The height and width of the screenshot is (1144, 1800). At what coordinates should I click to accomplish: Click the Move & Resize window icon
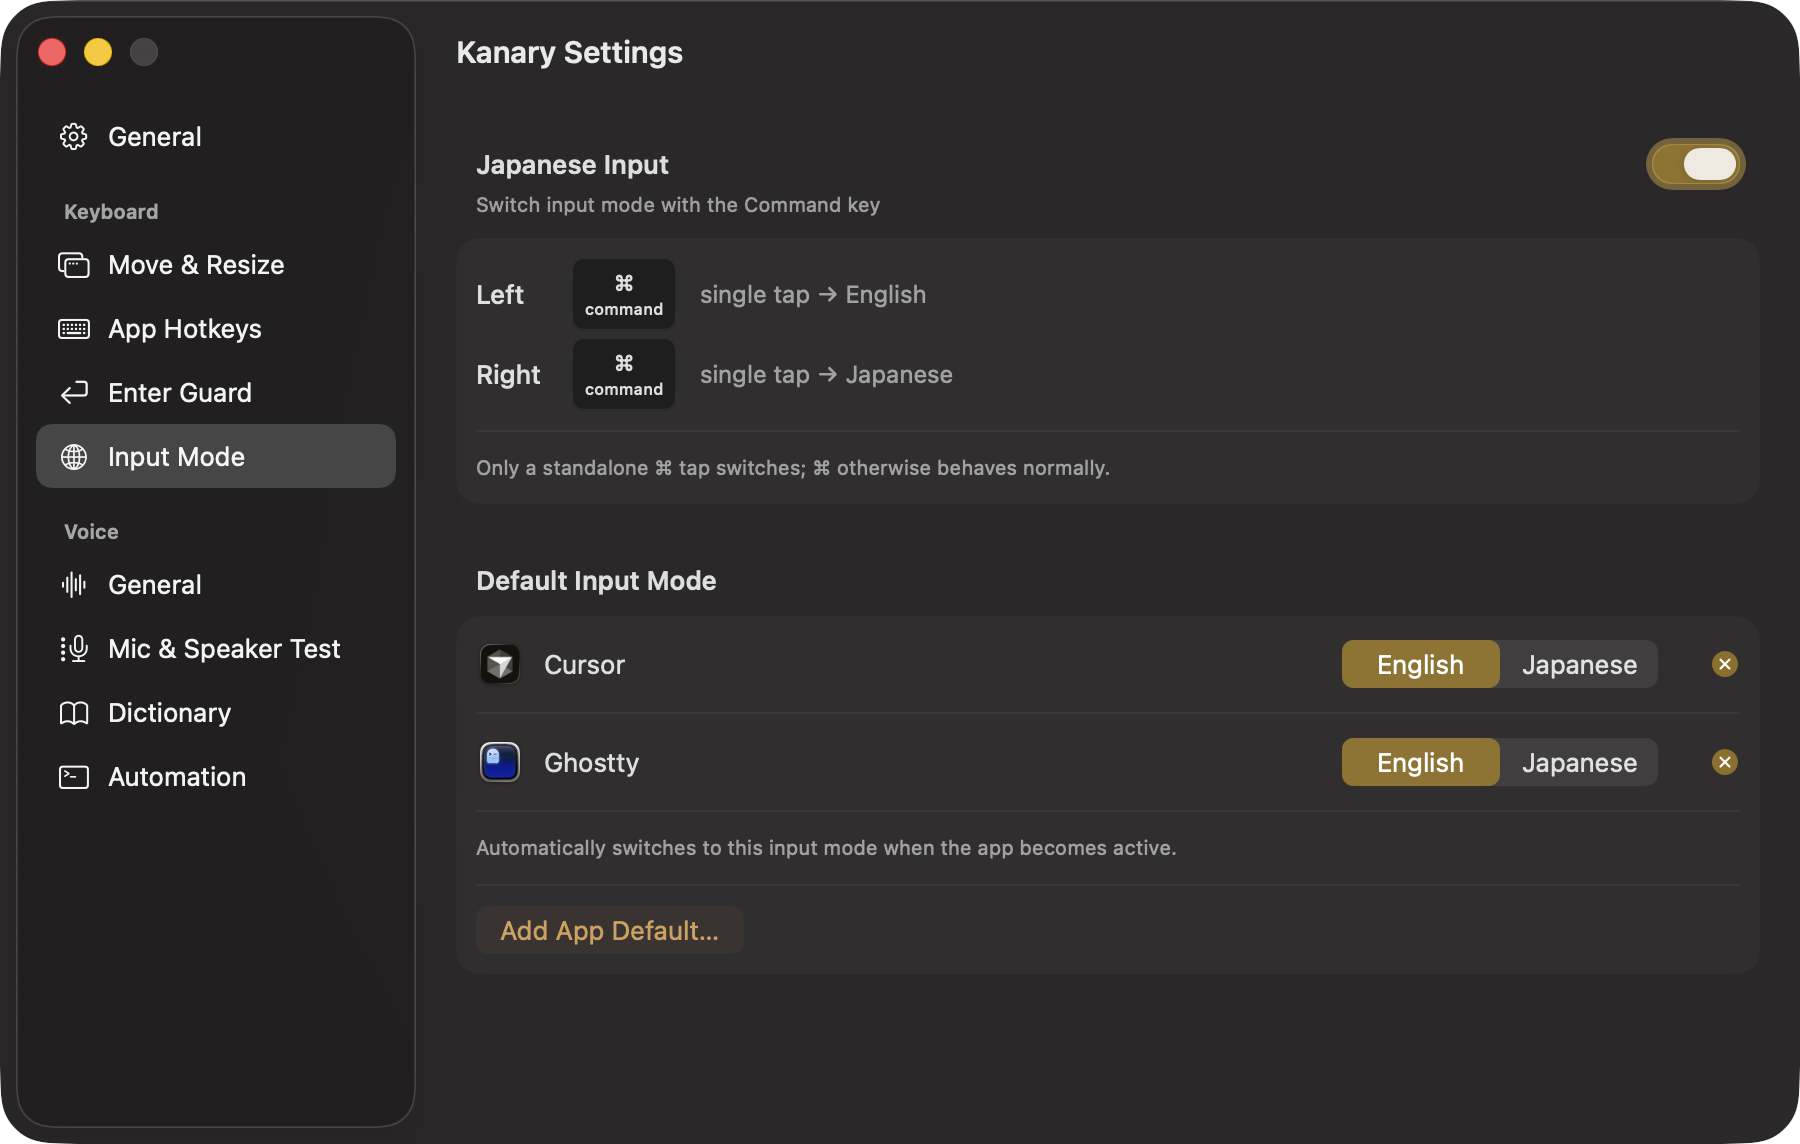coord(74,265)
